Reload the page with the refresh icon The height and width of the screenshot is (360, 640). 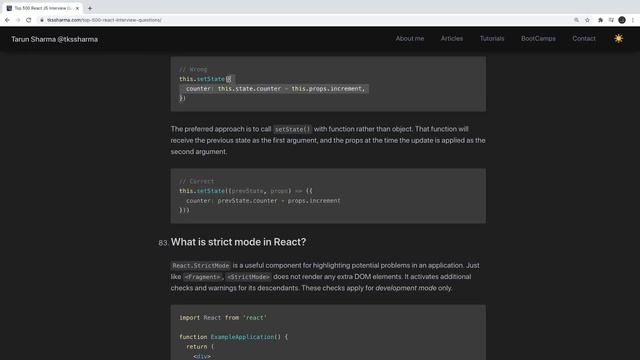click(29, 20)
